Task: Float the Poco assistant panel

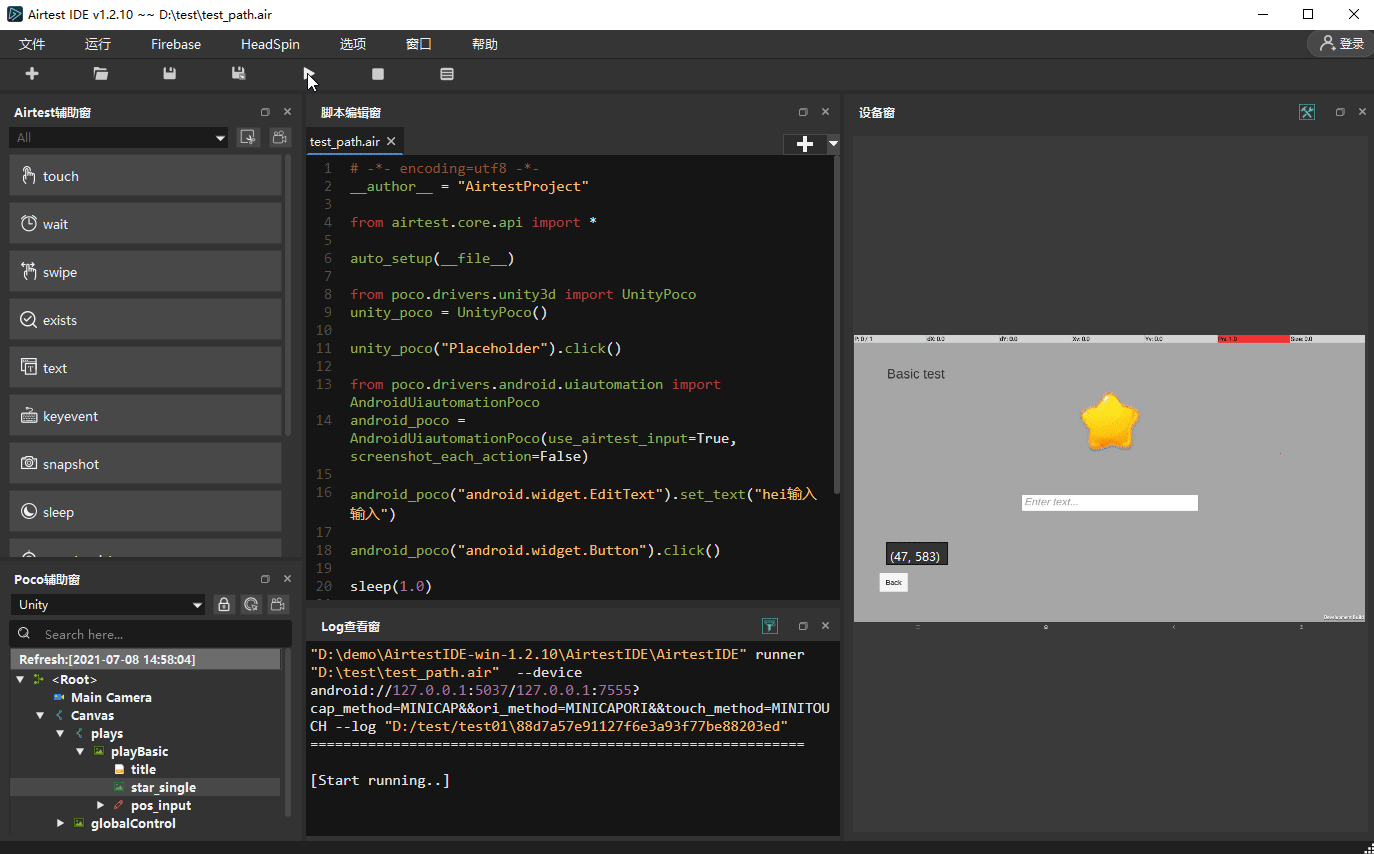Action: point(265,579)
